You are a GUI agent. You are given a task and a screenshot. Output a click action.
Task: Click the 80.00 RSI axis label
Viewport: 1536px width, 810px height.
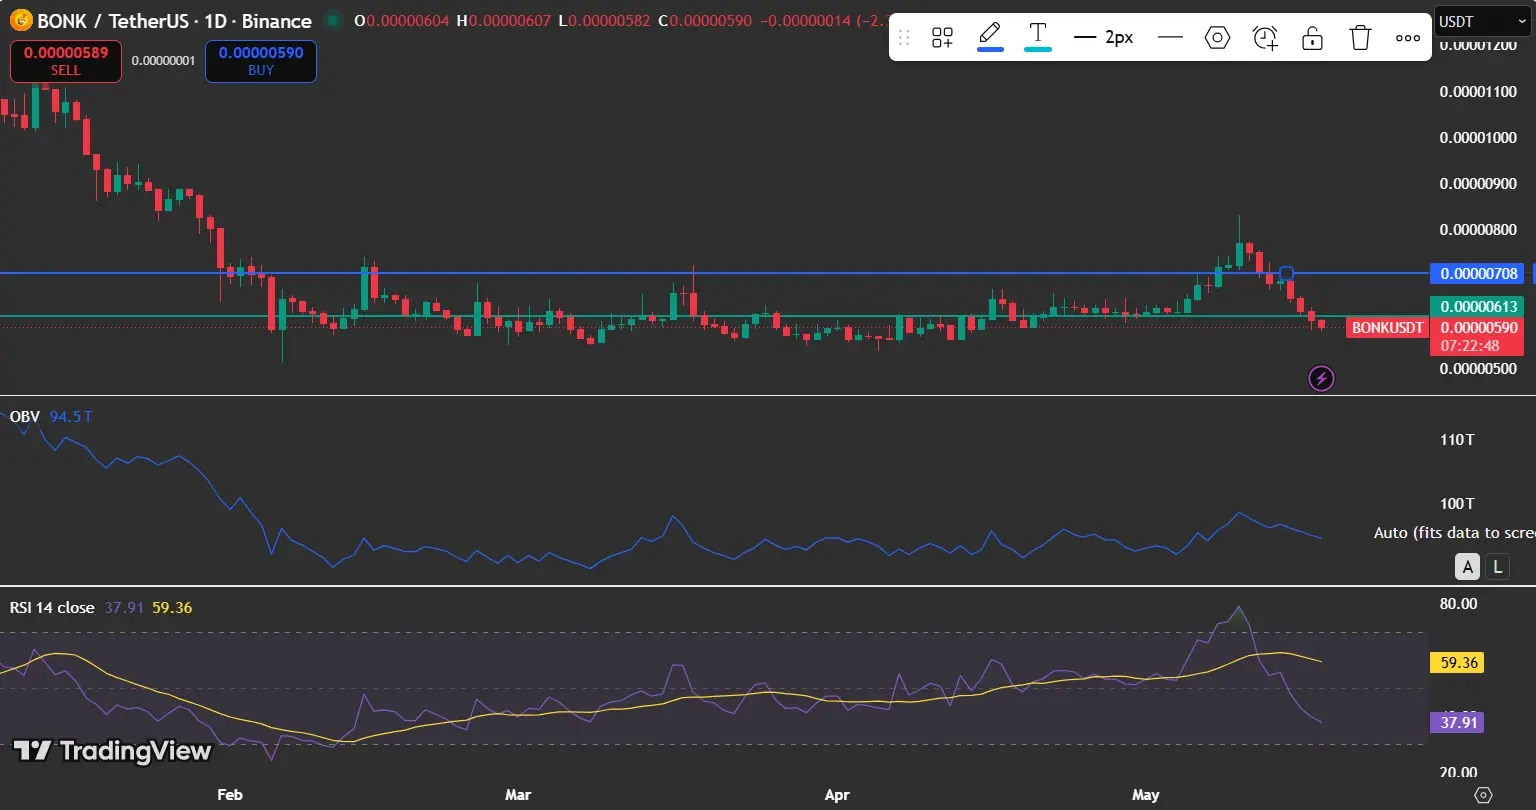[1457, 603]
